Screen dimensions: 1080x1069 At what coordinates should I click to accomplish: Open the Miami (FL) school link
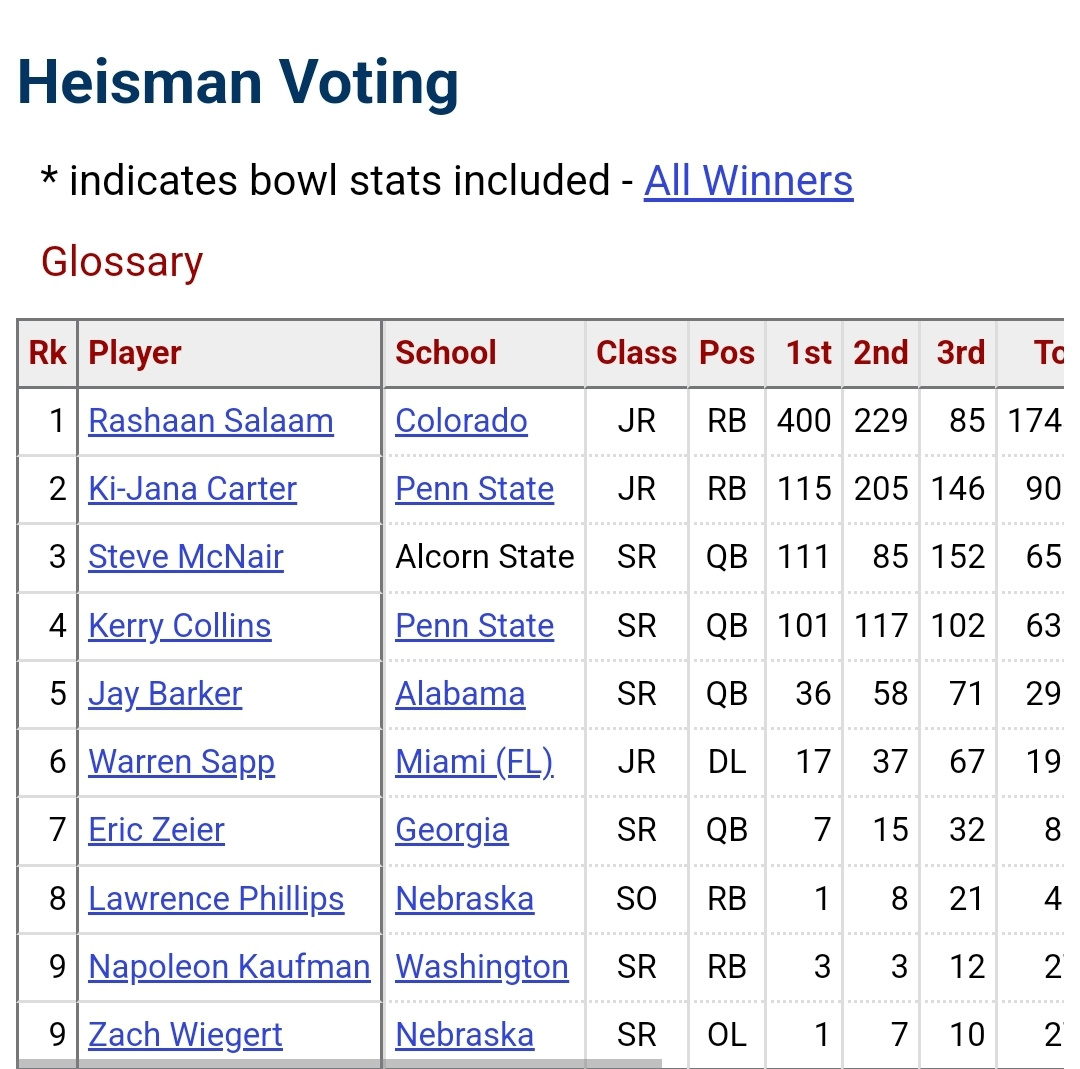point(474,762)
